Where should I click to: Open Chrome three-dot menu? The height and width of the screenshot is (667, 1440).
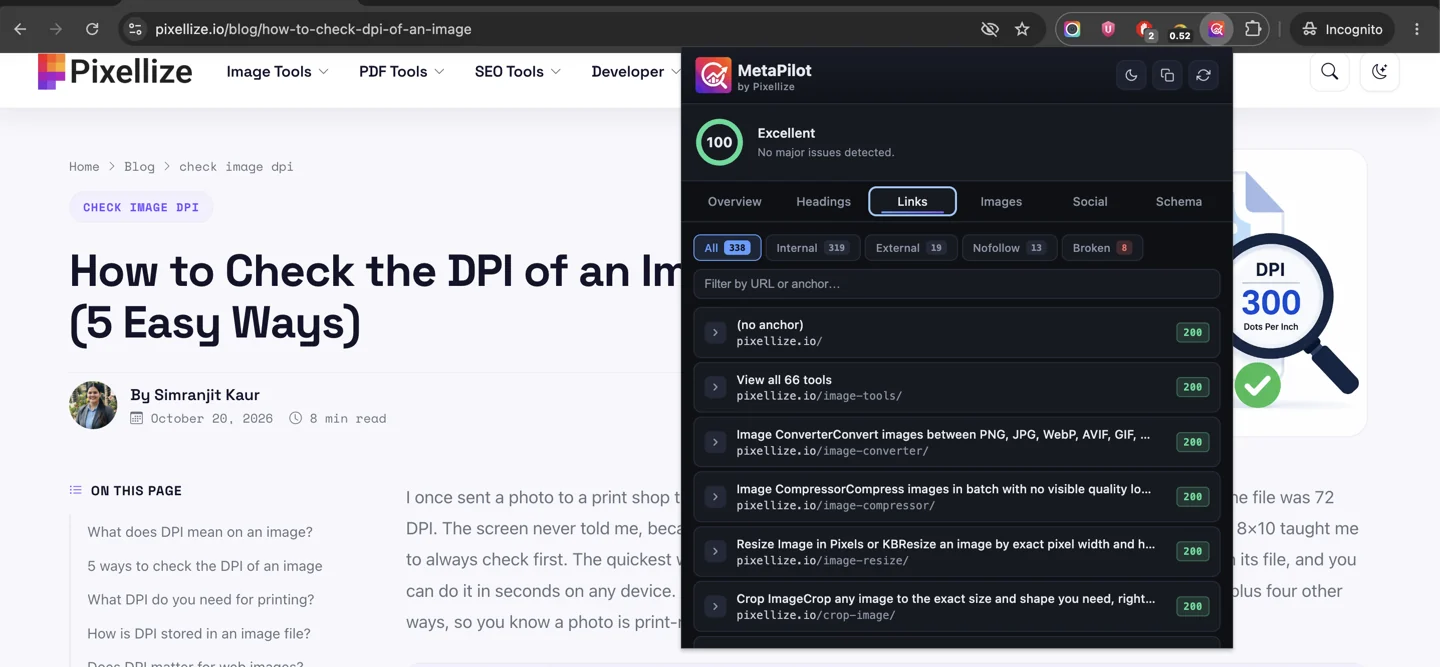(x=1417, y=29)
